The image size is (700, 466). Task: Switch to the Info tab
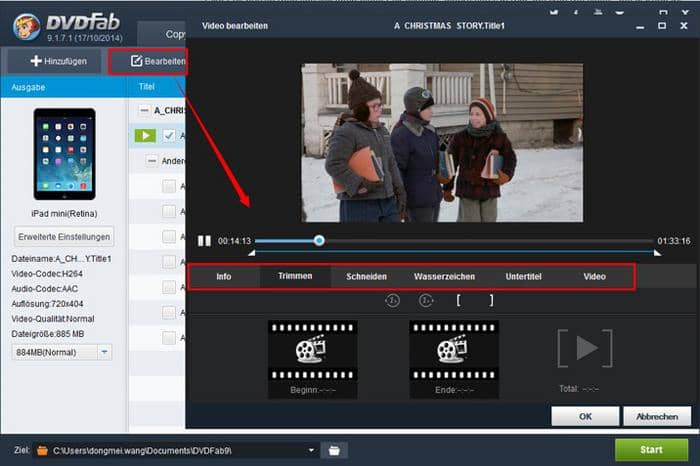click(224, 277)
